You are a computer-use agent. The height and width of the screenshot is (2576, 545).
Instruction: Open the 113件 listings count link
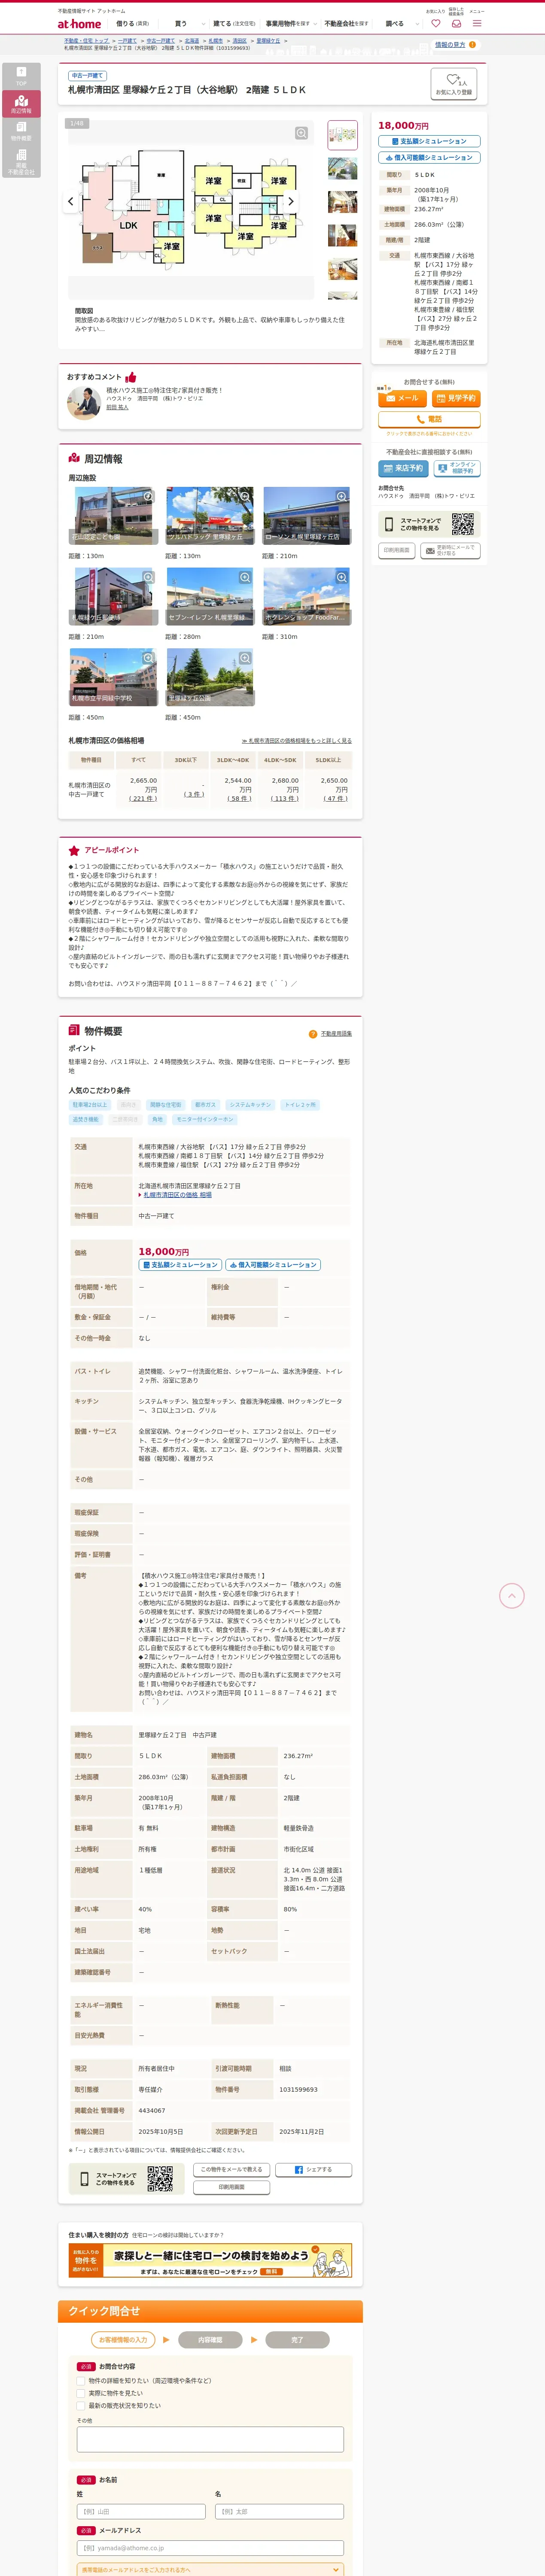pyautogui.click(x=285, y=798)
